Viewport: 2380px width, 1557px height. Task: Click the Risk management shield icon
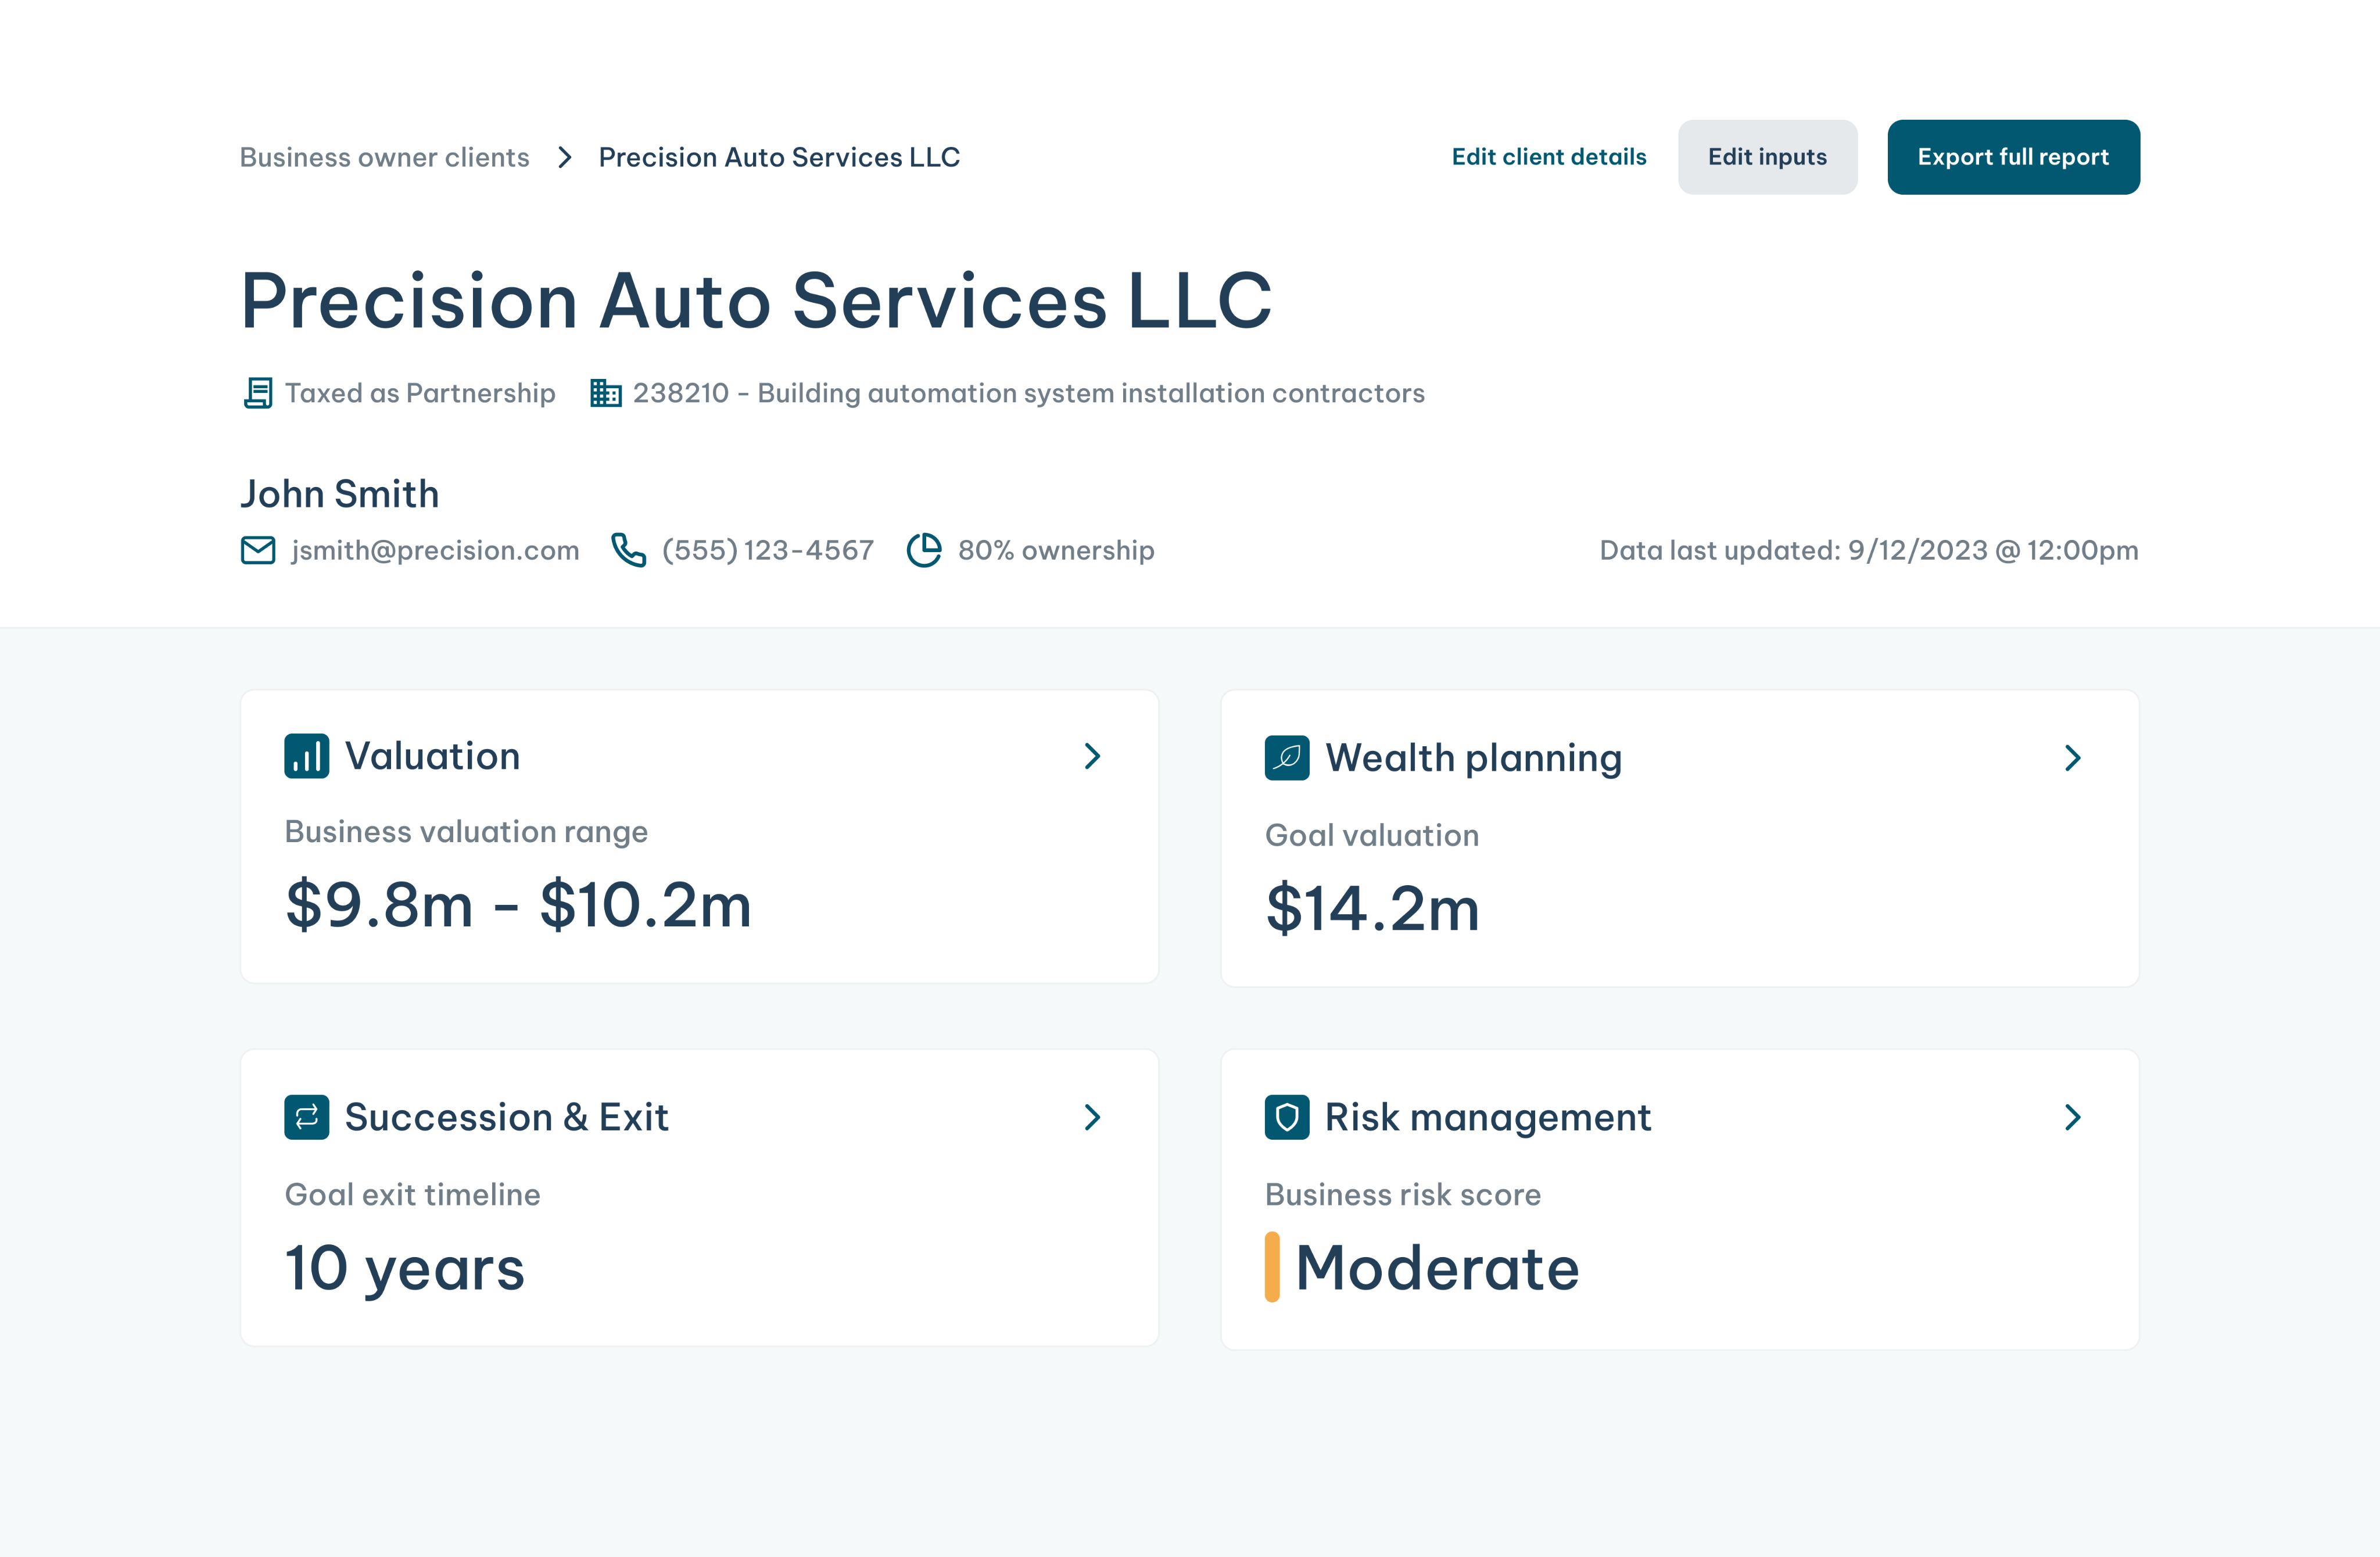pos(1286,1117)
